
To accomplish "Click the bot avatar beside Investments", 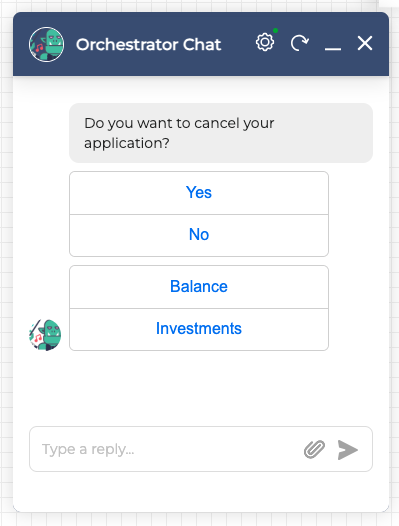I will pos(45,335).
